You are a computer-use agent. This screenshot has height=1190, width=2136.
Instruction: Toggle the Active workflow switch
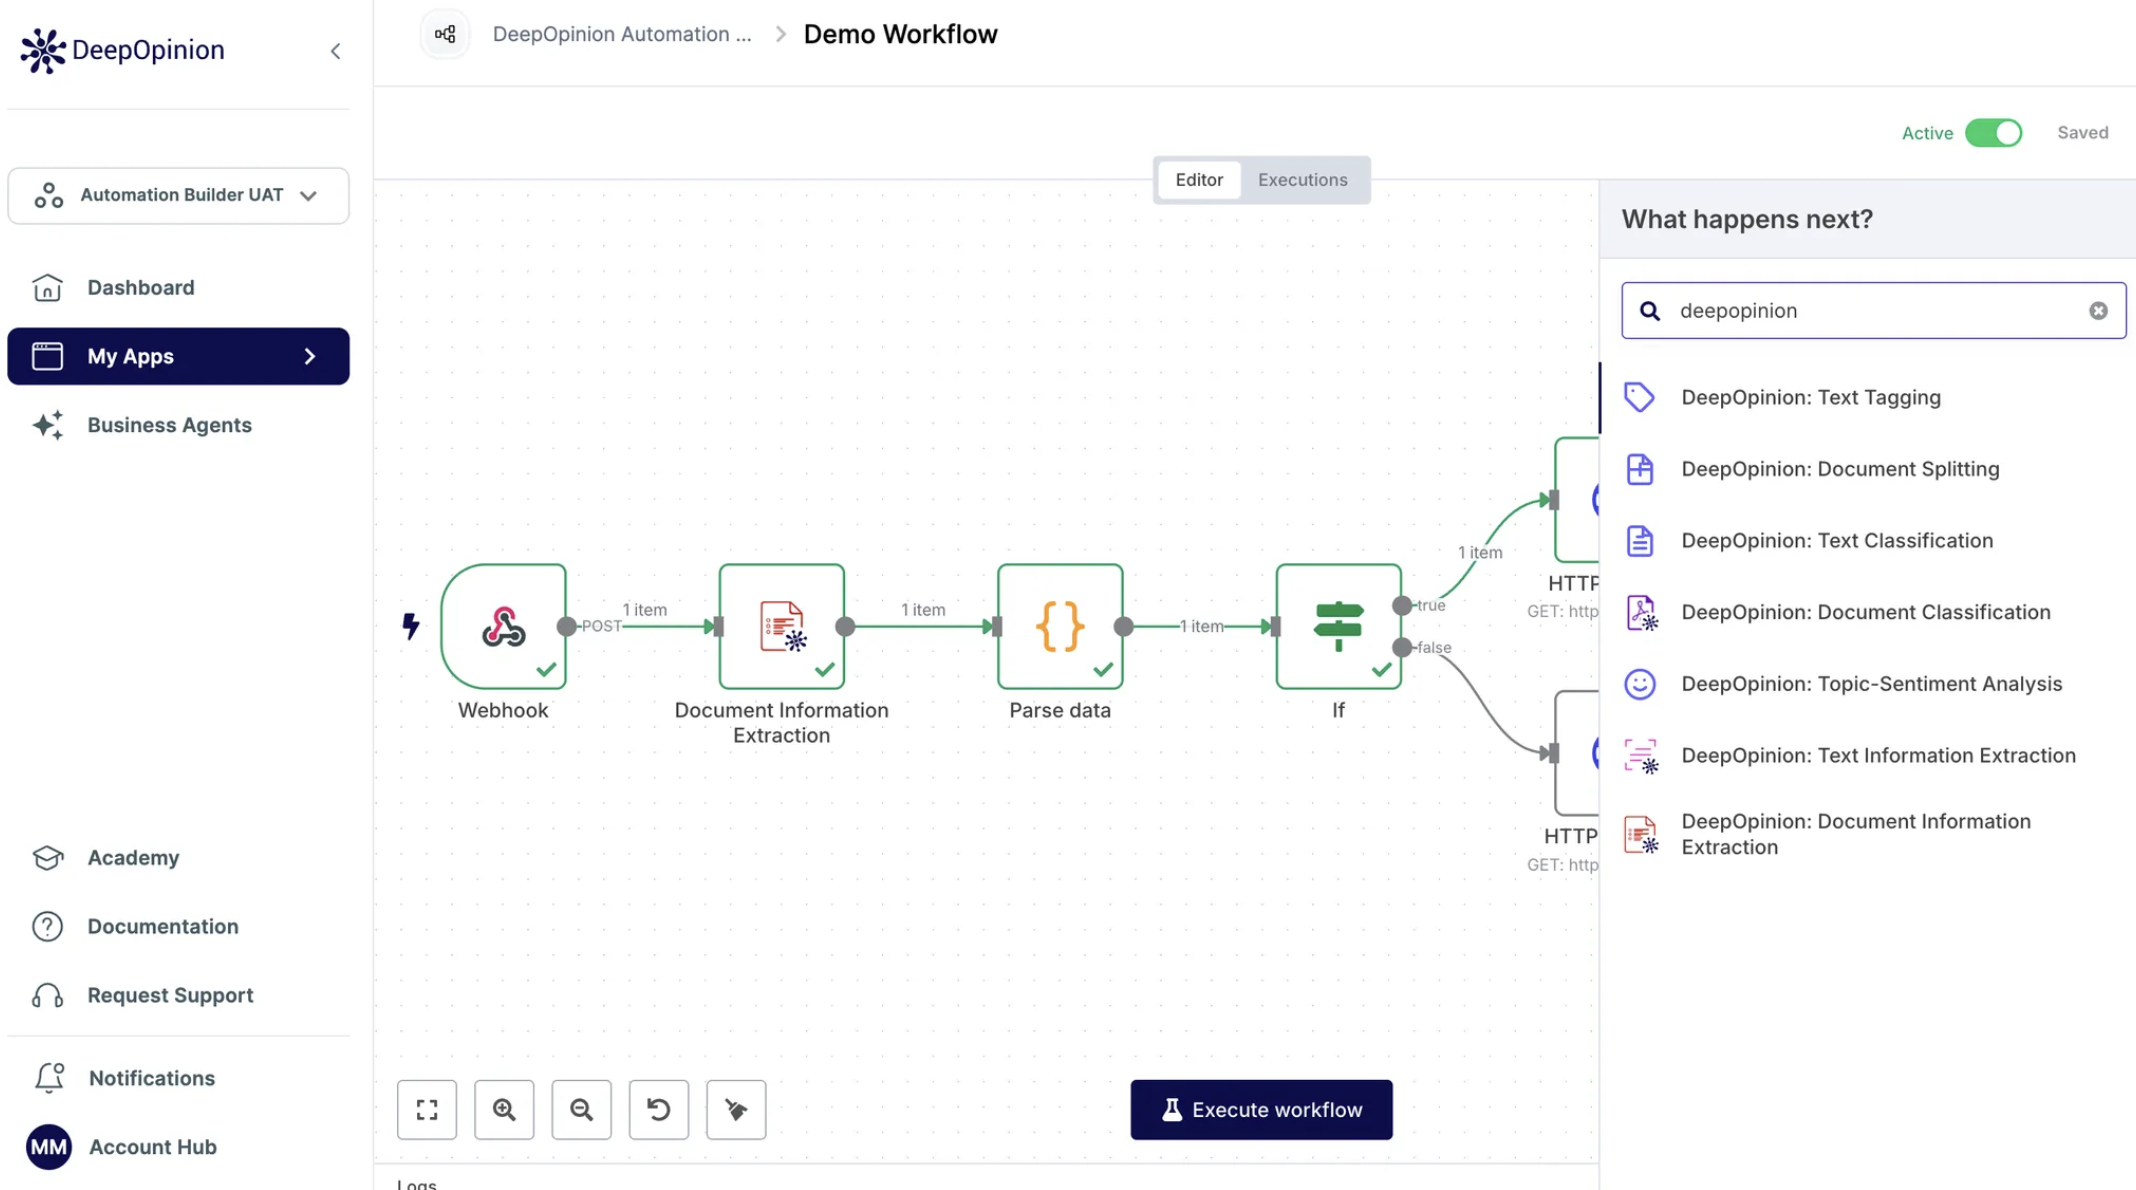[x=1993, y=133]
